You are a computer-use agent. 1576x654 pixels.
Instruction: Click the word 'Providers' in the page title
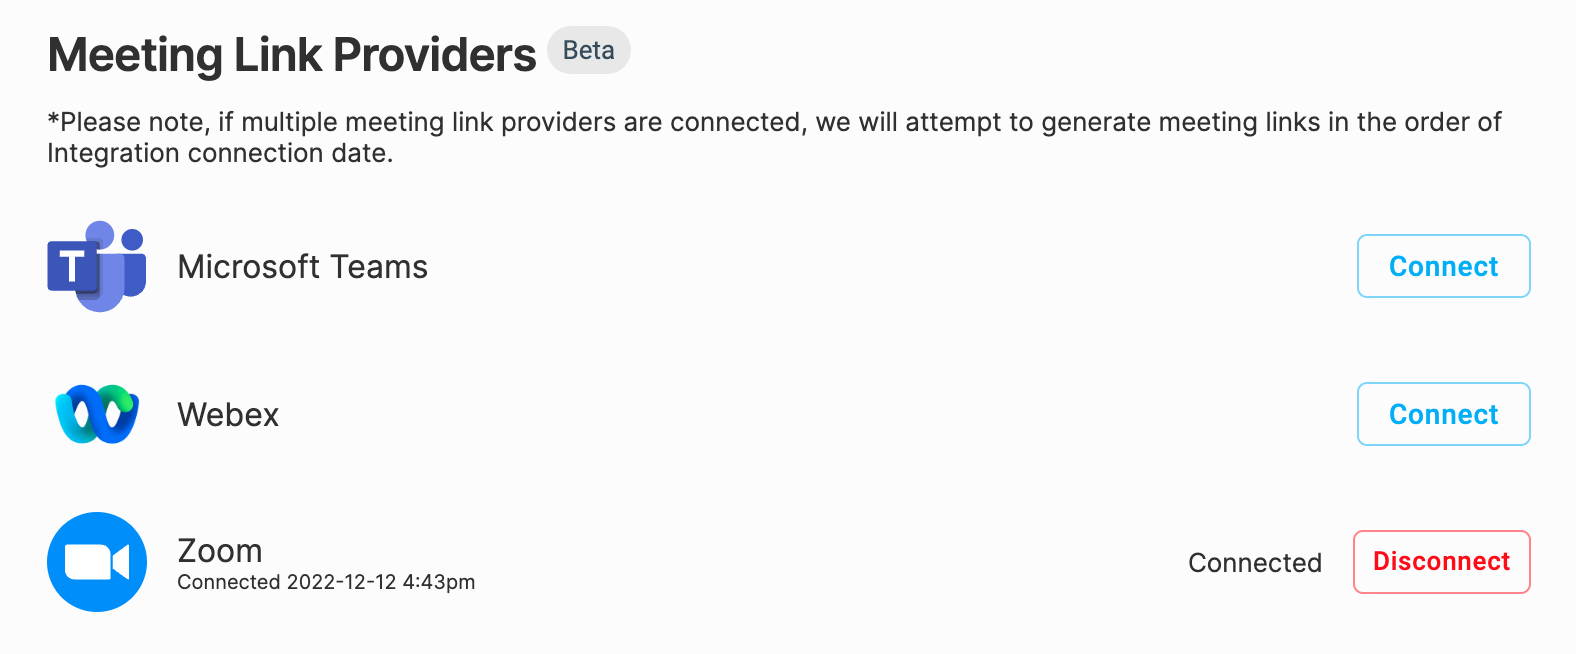[x=434, y=55]
